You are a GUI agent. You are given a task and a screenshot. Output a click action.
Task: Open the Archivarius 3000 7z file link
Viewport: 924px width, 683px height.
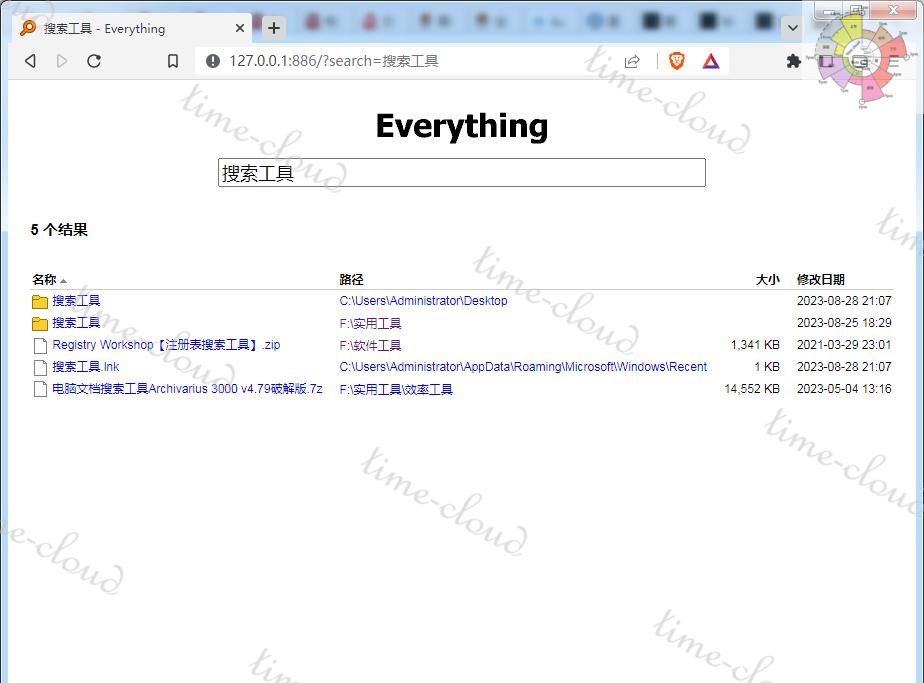pyautogui.click(x=187, y=389)
